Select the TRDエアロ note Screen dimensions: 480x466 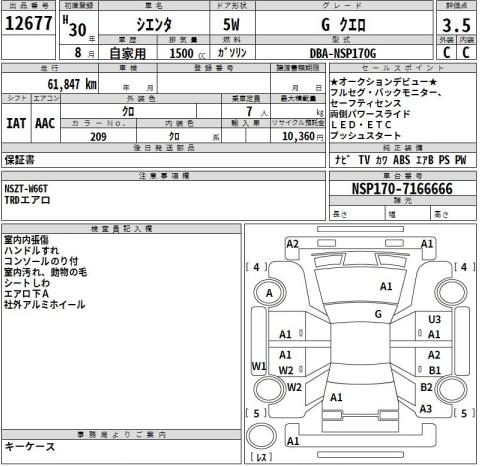pyautogui.click(x=27, y=200)
